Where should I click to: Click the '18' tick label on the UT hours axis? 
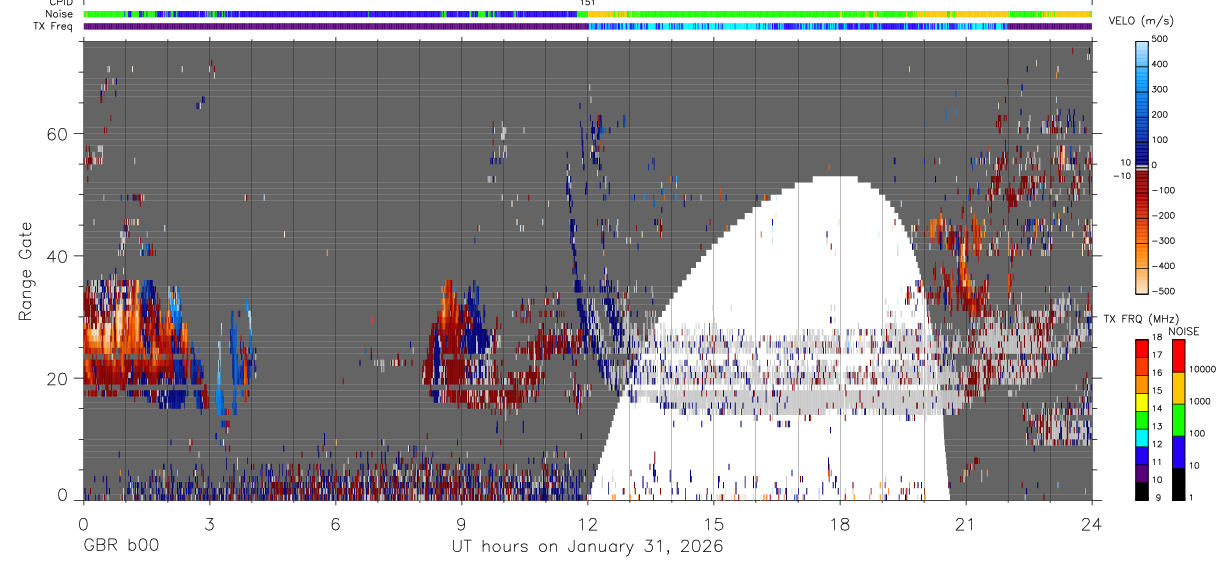[839, 524]
